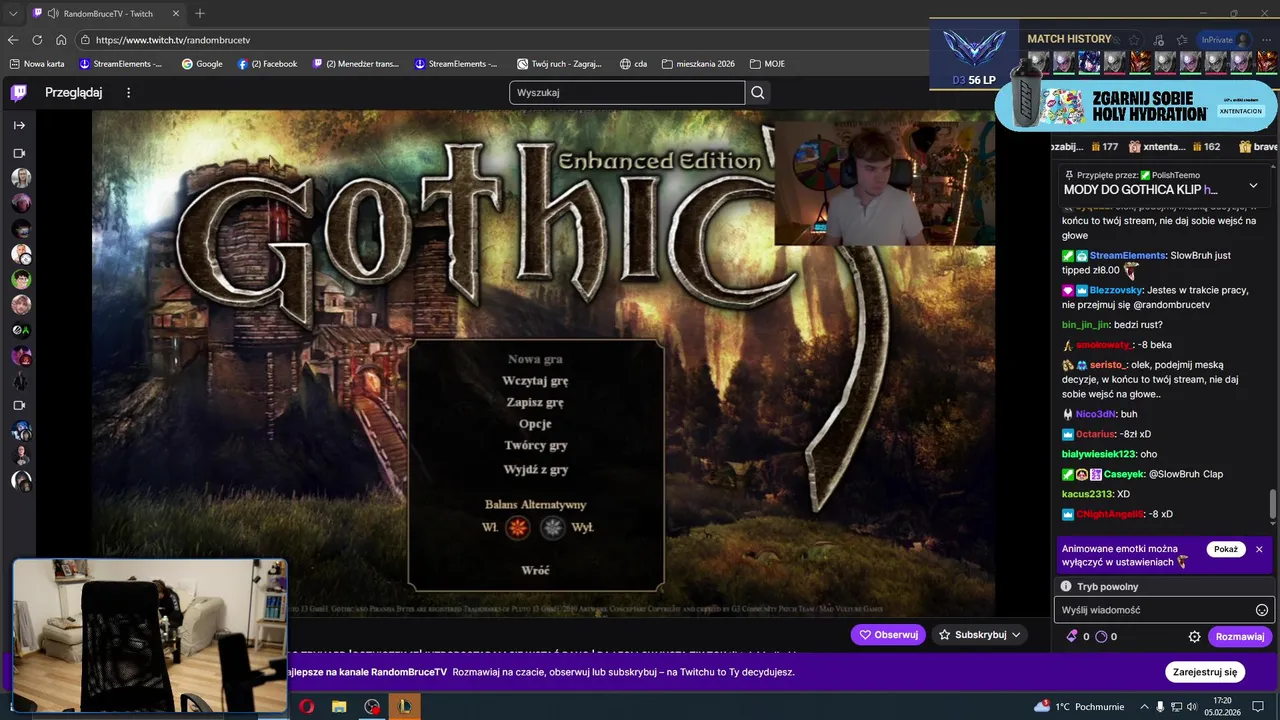Image resolution: width=1280 pixels, height=720 pixels.
Task: Expand the left channel sidebar
Action: (19, 125)
